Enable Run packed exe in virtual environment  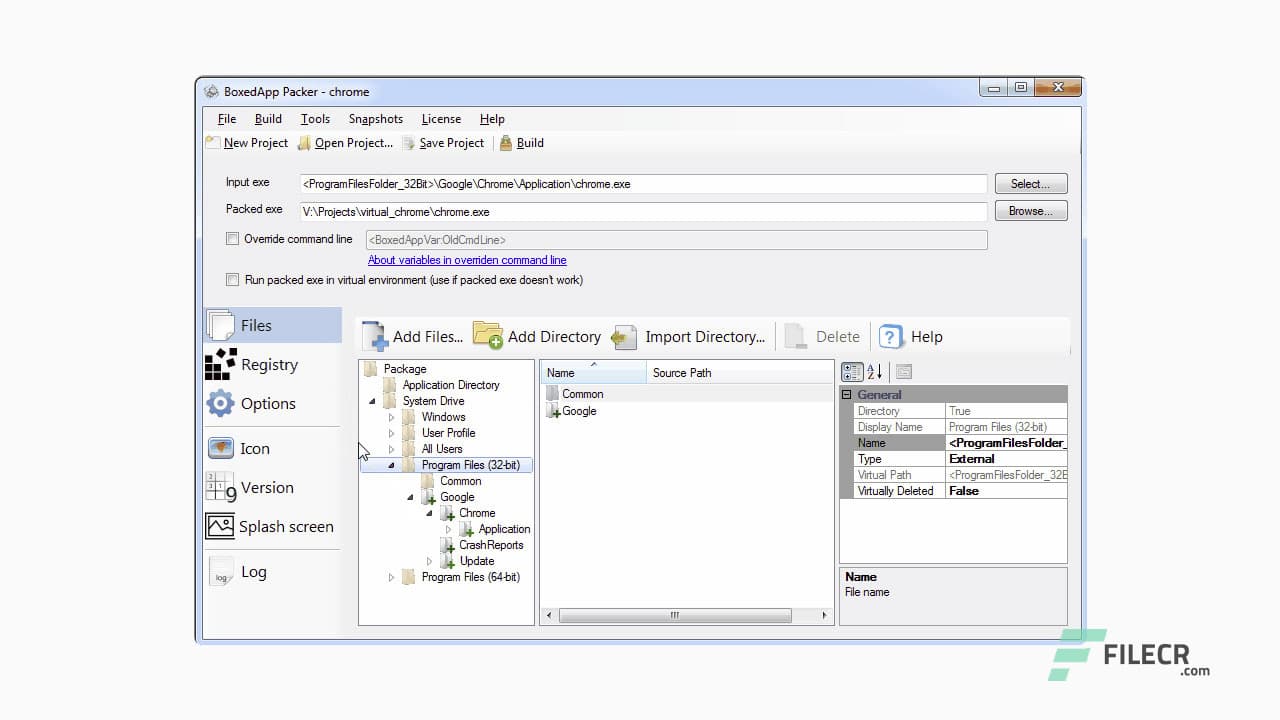[233, 280]
